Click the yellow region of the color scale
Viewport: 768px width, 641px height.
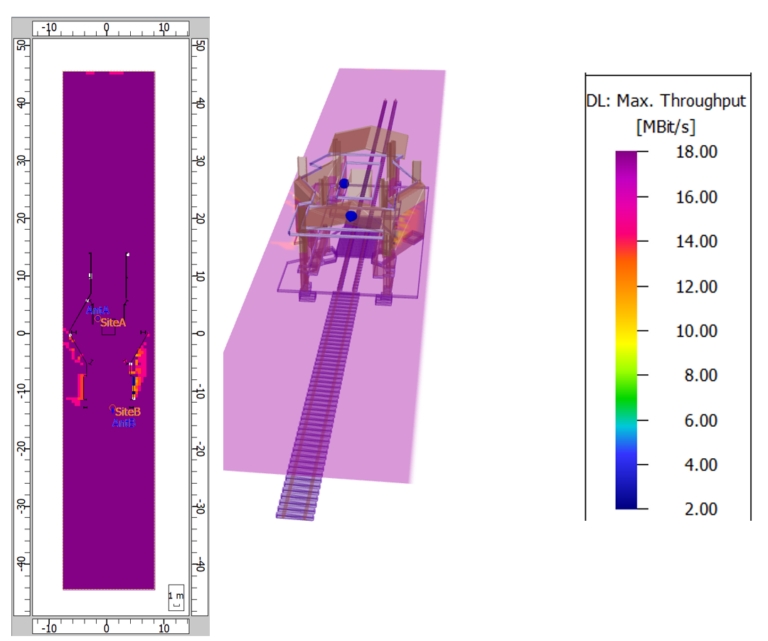point(627,331)
